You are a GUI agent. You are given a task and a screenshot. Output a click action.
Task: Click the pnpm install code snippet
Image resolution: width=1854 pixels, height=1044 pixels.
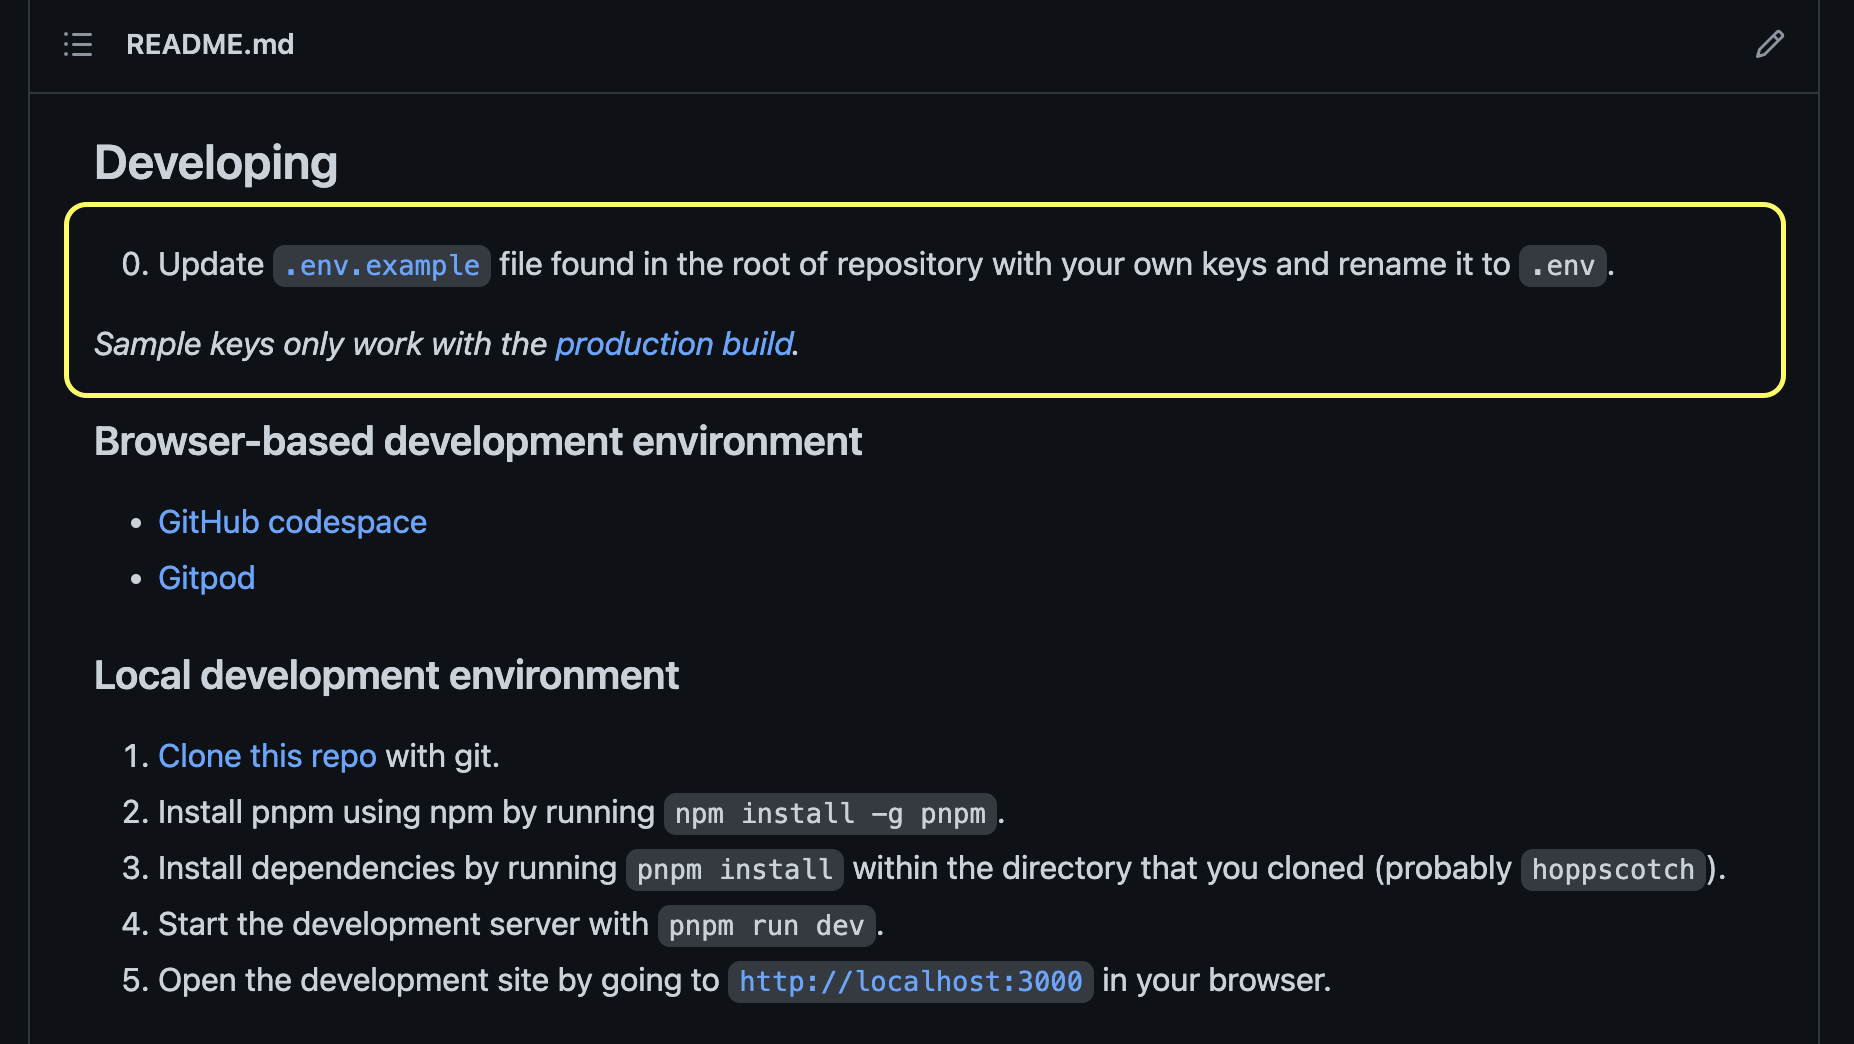point(735,870)
